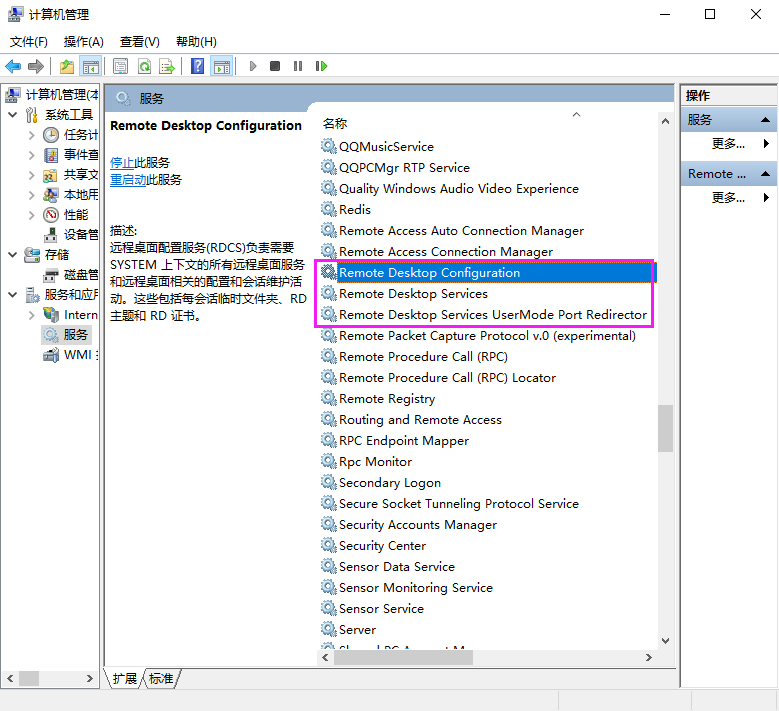Select Remote Access Auto Connection Manager
Screen dimensions: 779x711
452,231
